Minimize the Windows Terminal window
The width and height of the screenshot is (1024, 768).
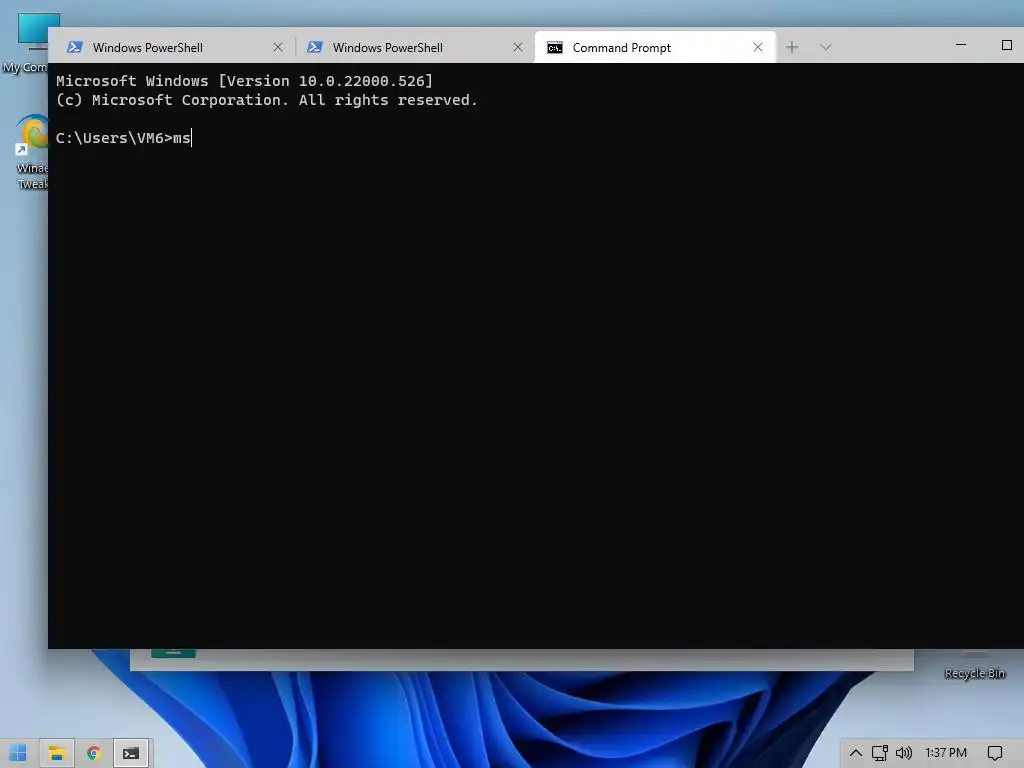pos(961,45)
